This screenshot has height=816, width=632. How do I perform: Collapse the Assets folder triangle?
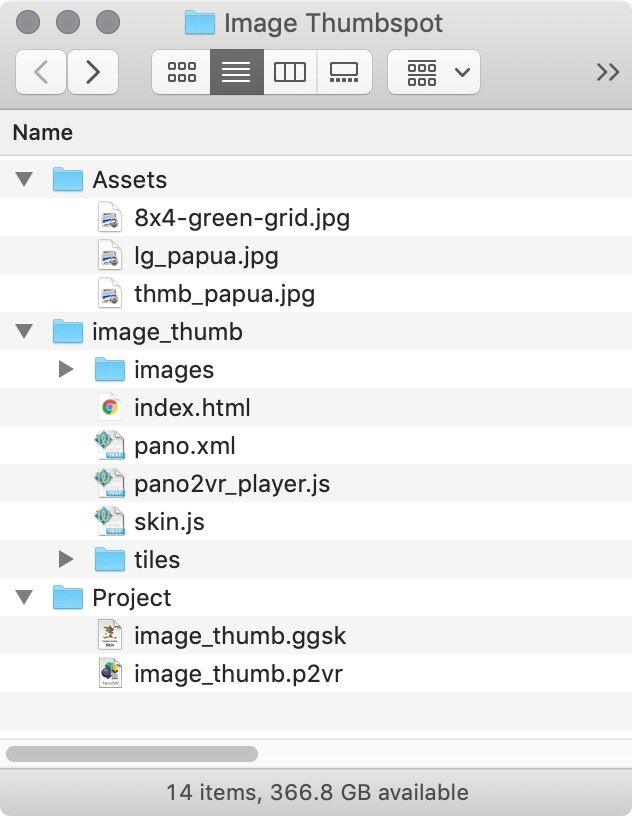point(24,179)
